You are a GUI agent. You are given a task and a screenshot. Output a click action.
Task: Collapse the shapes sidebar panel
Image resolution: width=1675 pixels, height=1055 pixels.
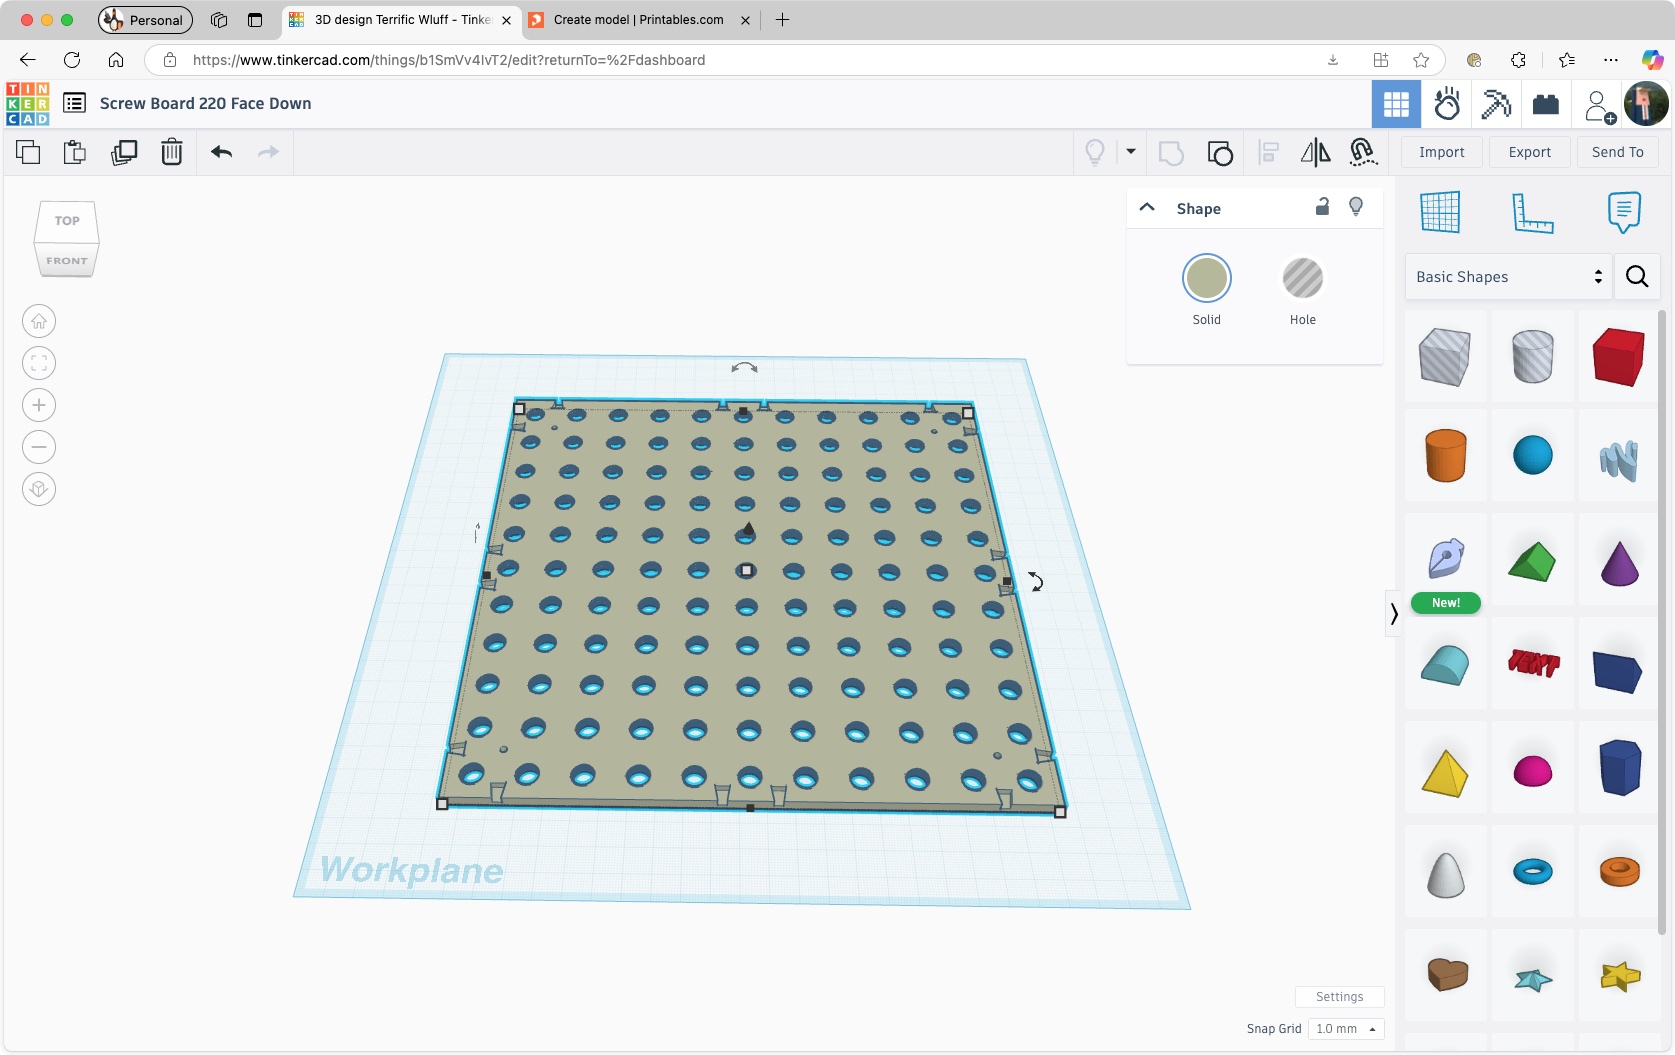(1393, 614)
